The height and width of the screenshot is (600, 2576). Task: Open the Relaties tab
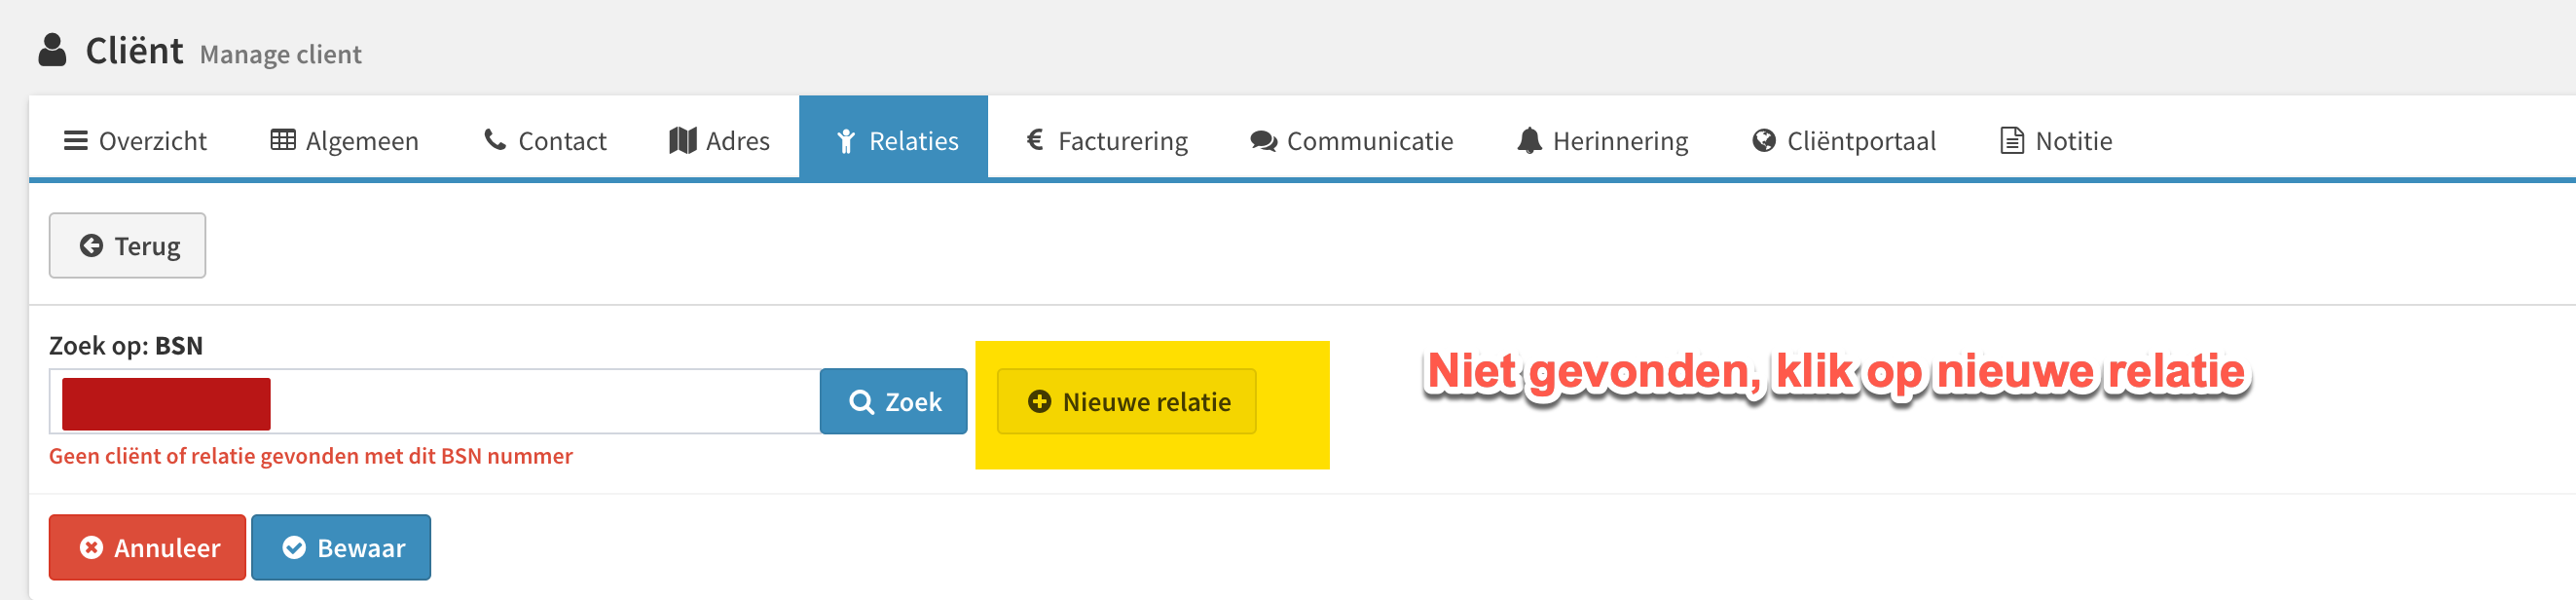click(x=893, y=138)
